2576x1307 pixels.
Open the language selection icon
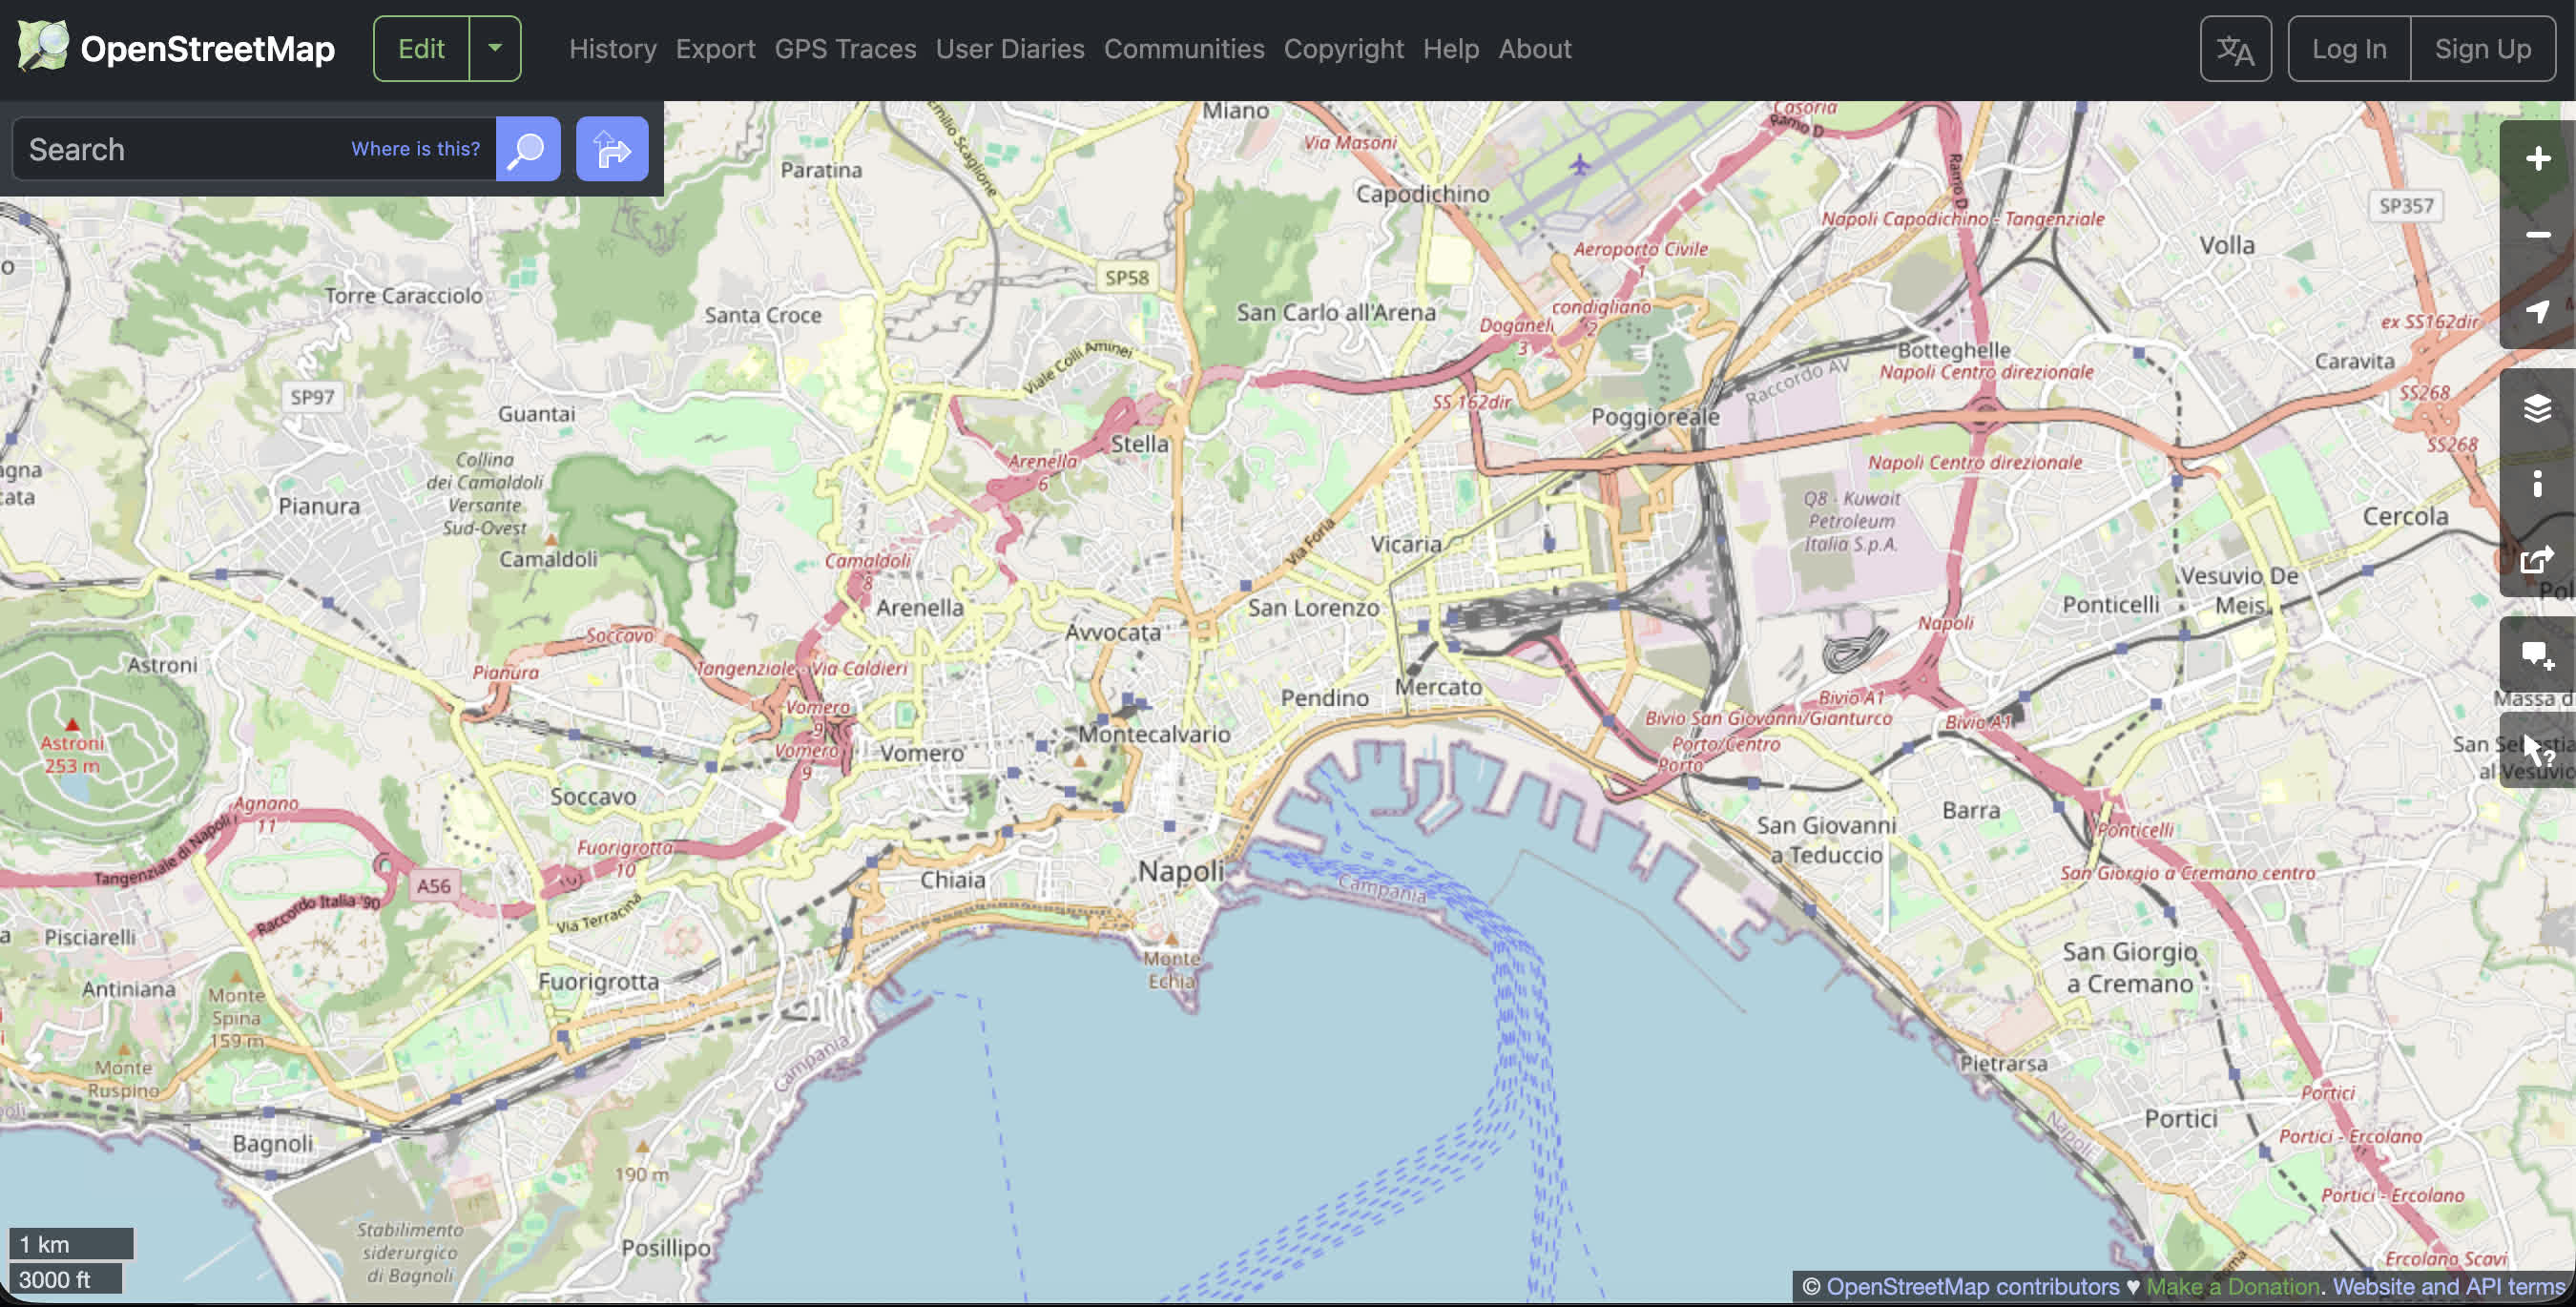2235,49
